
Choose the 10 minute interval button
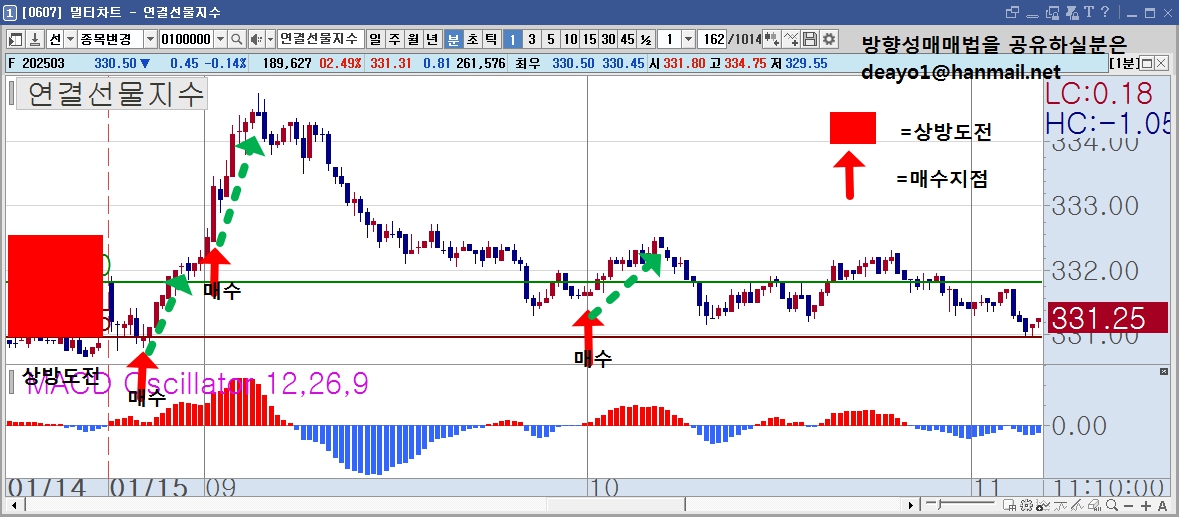point(571,39)
